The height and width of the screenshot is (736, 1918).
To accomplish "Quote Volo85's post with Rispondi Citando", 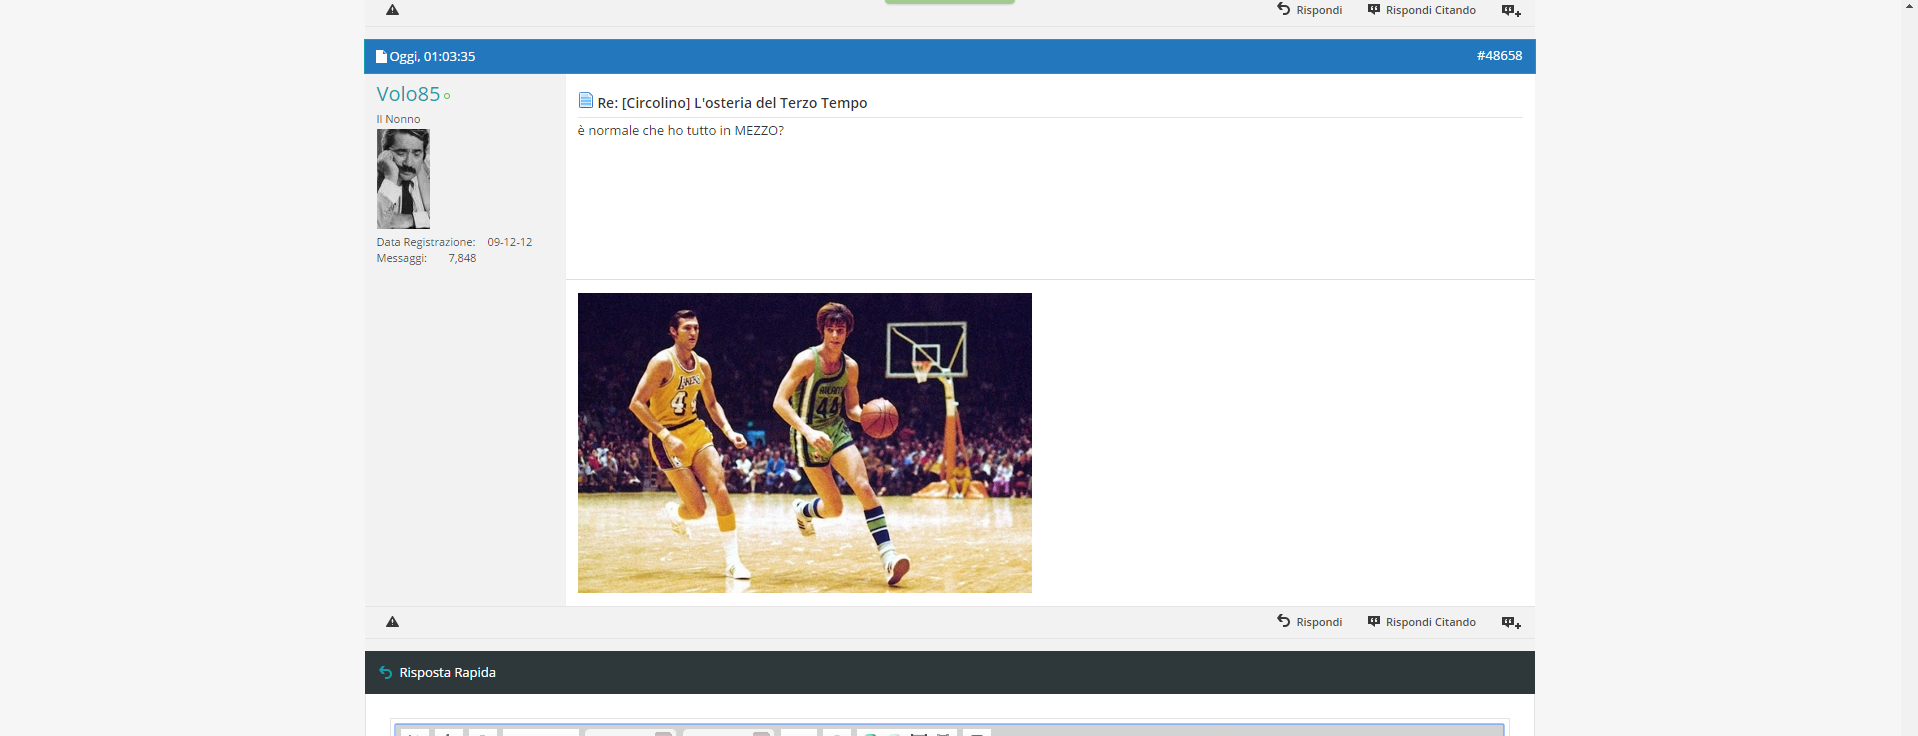I will pos(1421,622).
